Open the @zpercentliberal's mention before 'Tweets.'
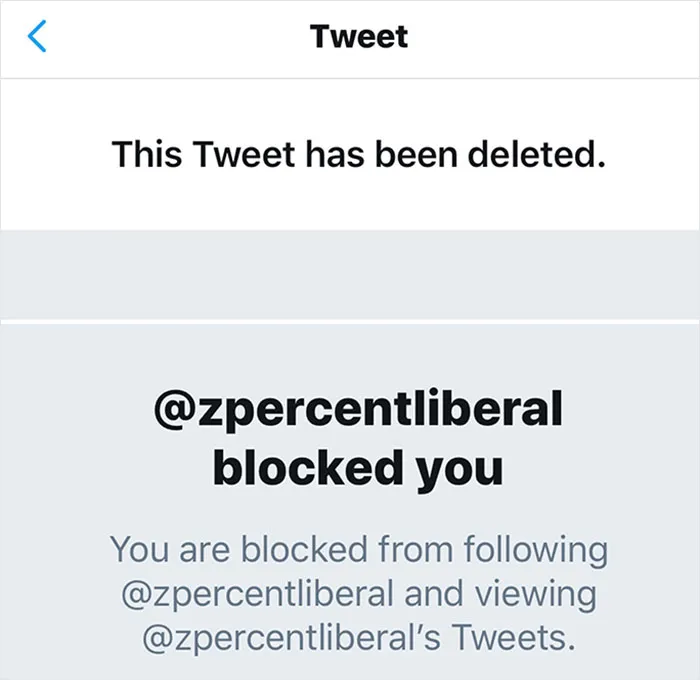The width and height of the screenshot is (700, 680). click(x=292, y=638)
